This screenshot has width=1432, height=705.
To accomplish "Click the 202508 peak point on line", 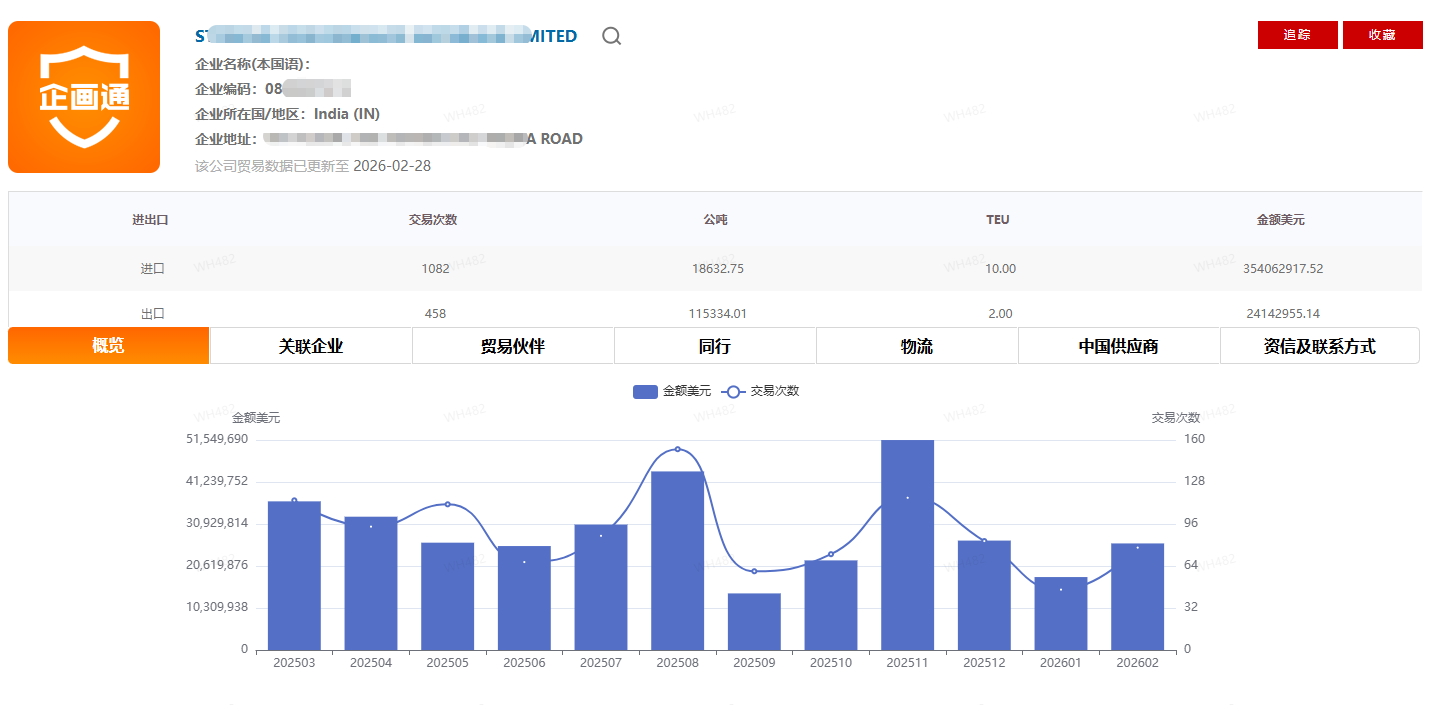I will pyautogui.click(x=677, y=449).
